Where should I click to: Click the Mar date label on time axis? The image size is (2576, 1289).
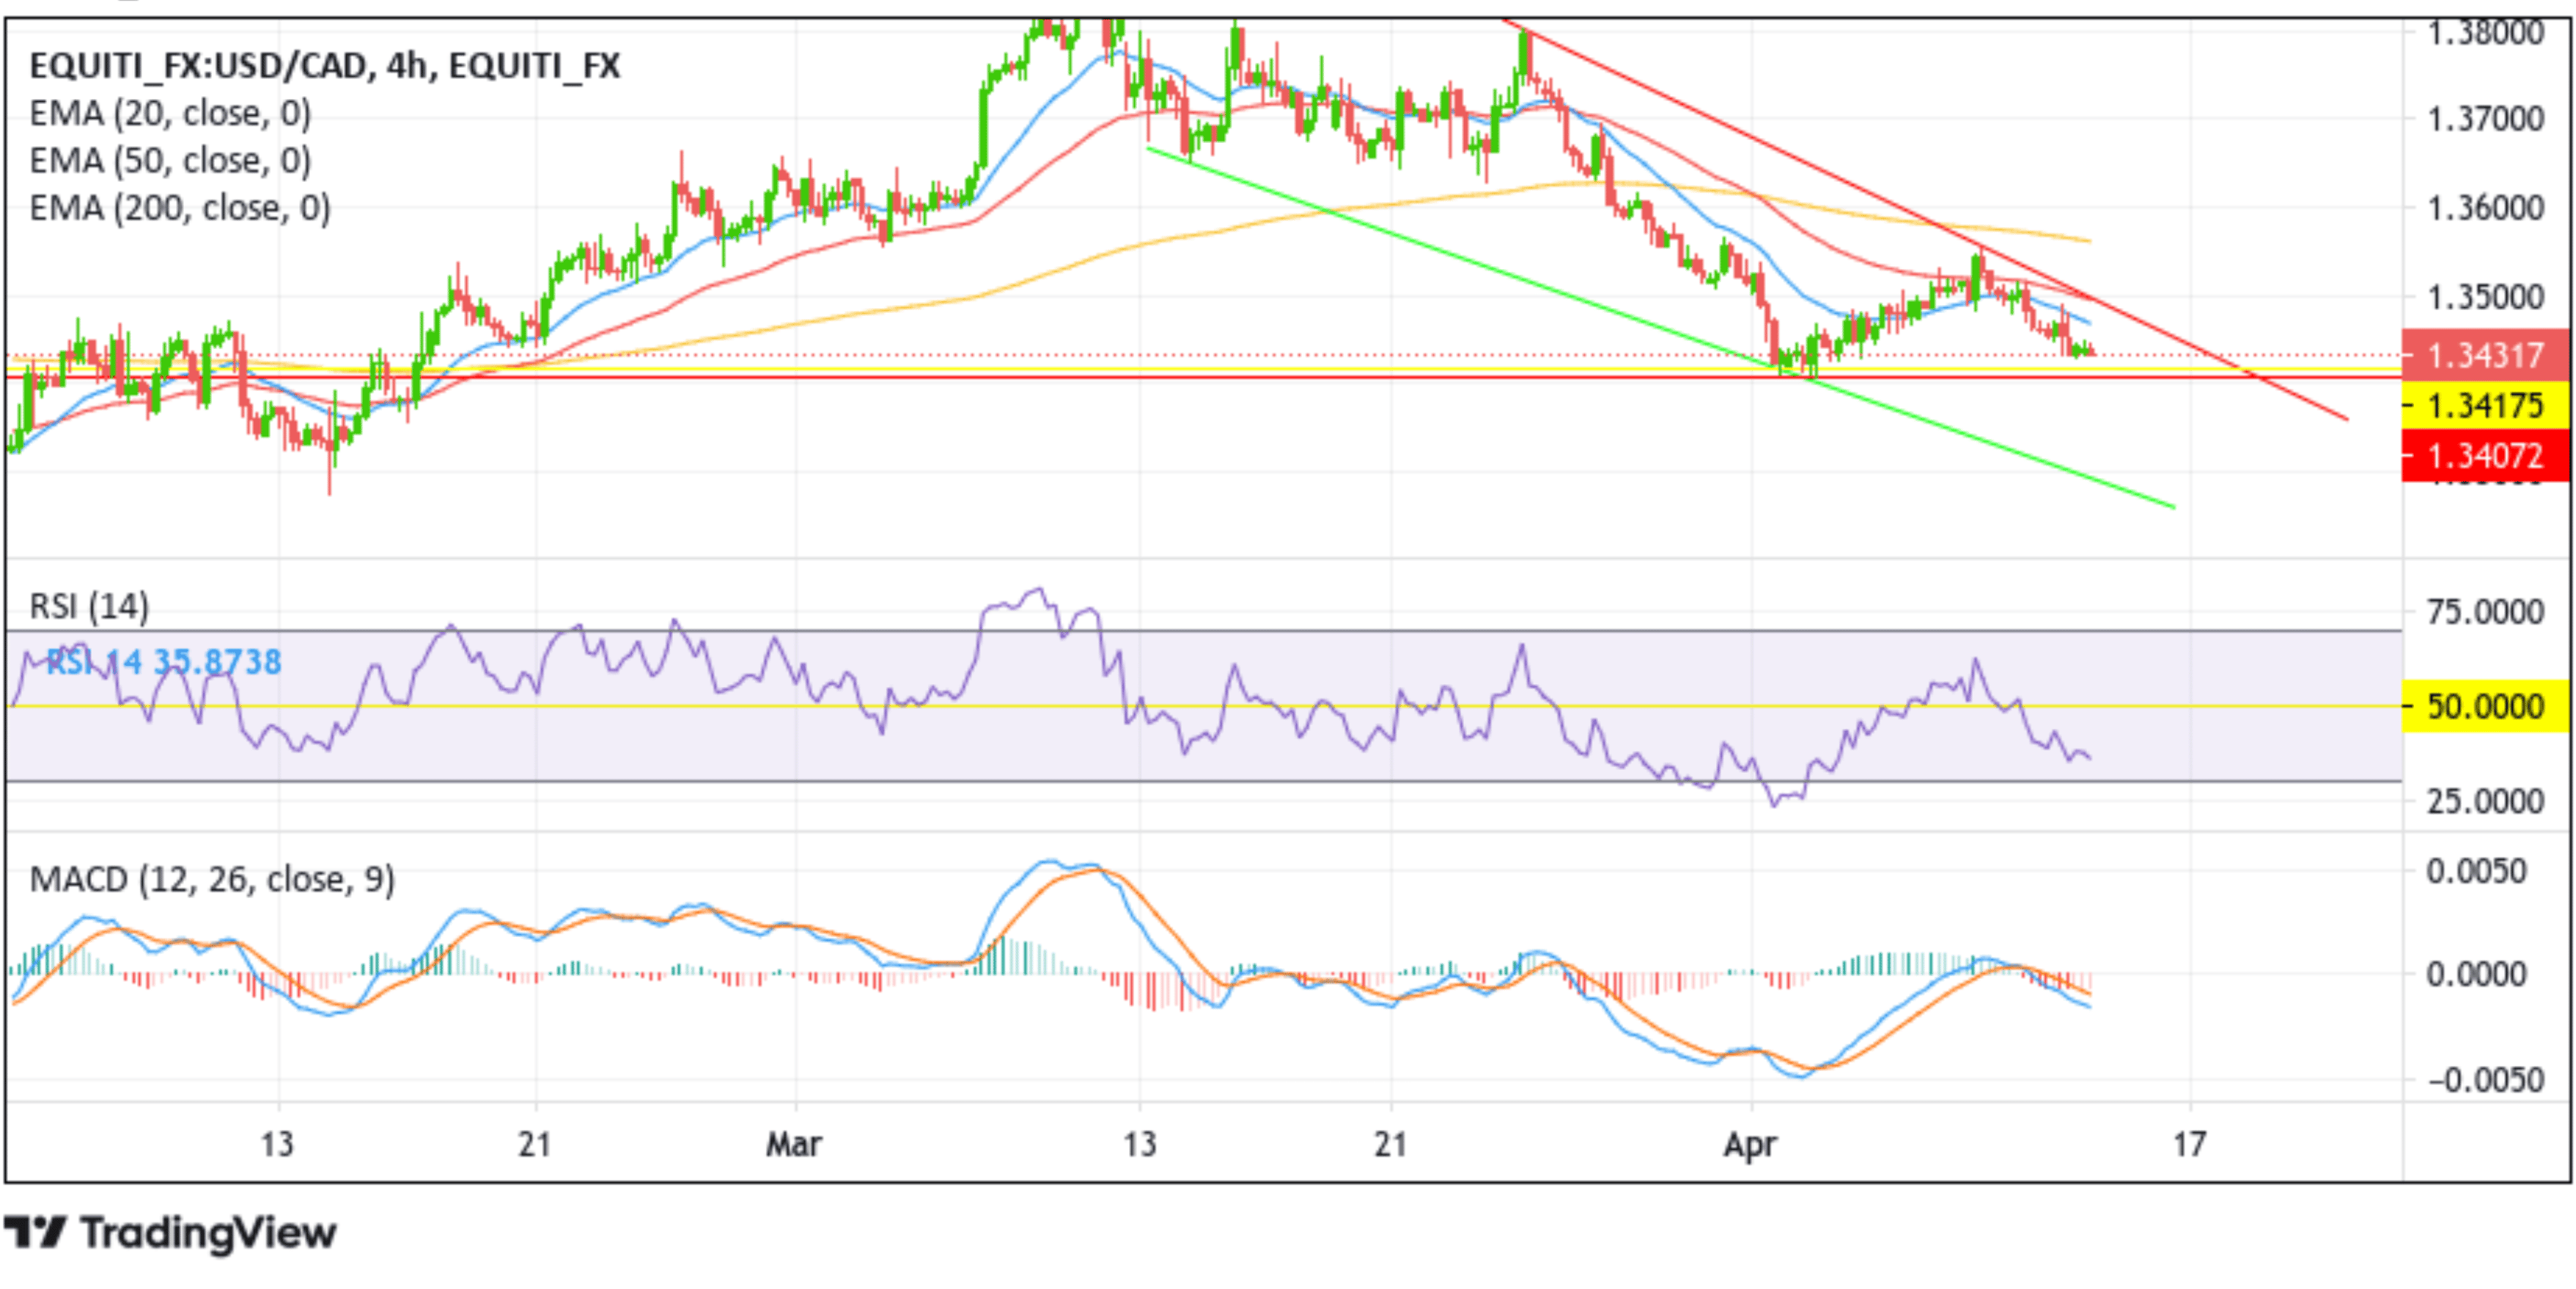point(794,1144)
